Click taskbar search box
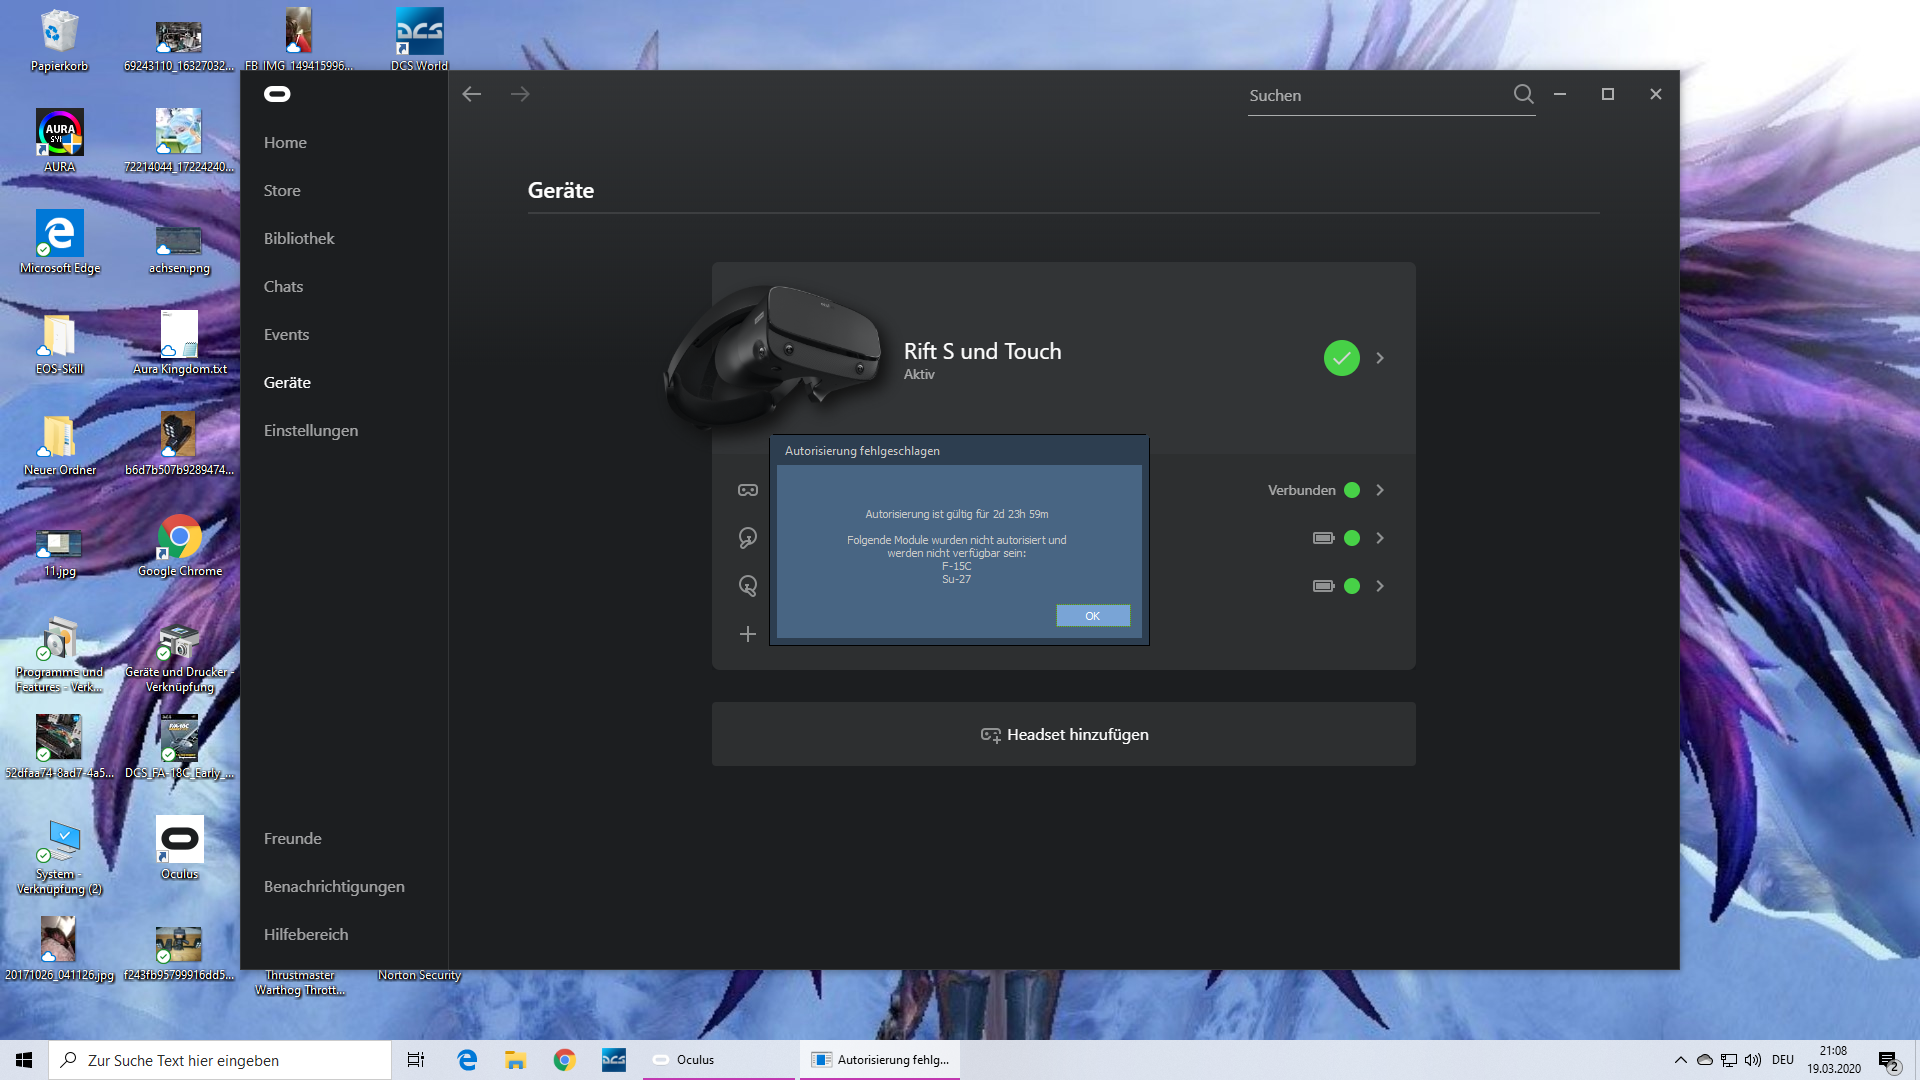Viewport: 1920px width, 1080px height. [x=220, y=1060]
